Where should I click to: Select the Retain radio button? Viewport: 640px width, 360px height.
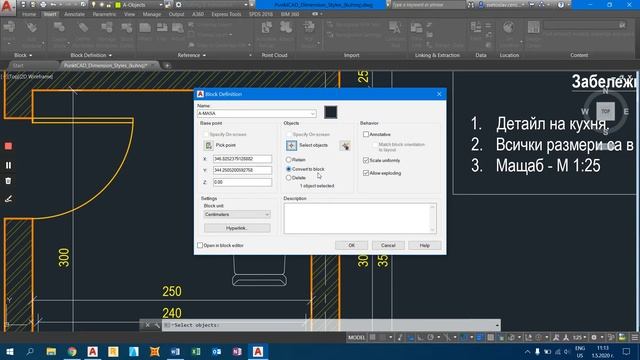tap(289, 160)
